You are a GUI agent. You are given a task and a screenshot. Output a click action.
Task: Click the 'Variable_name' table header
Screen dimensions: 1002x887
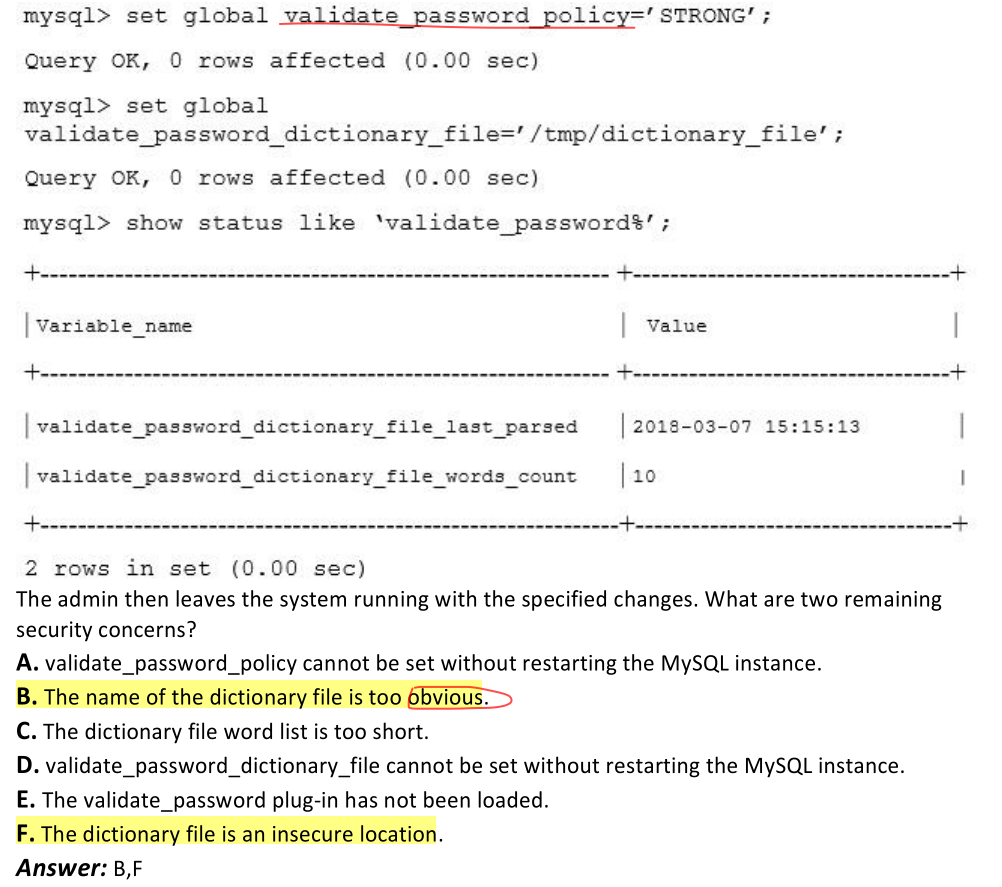pos(114,326)
